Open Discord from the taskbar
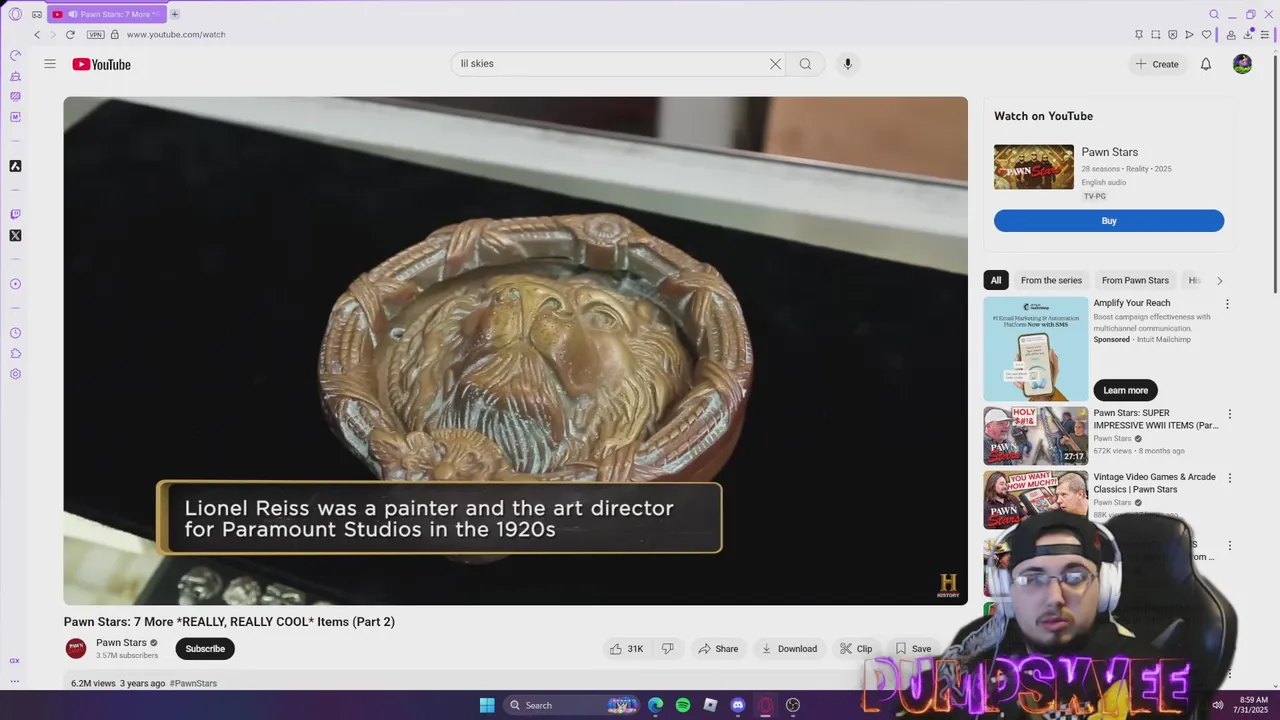This screenshot has width=1280, height=720. pos(738,705)
